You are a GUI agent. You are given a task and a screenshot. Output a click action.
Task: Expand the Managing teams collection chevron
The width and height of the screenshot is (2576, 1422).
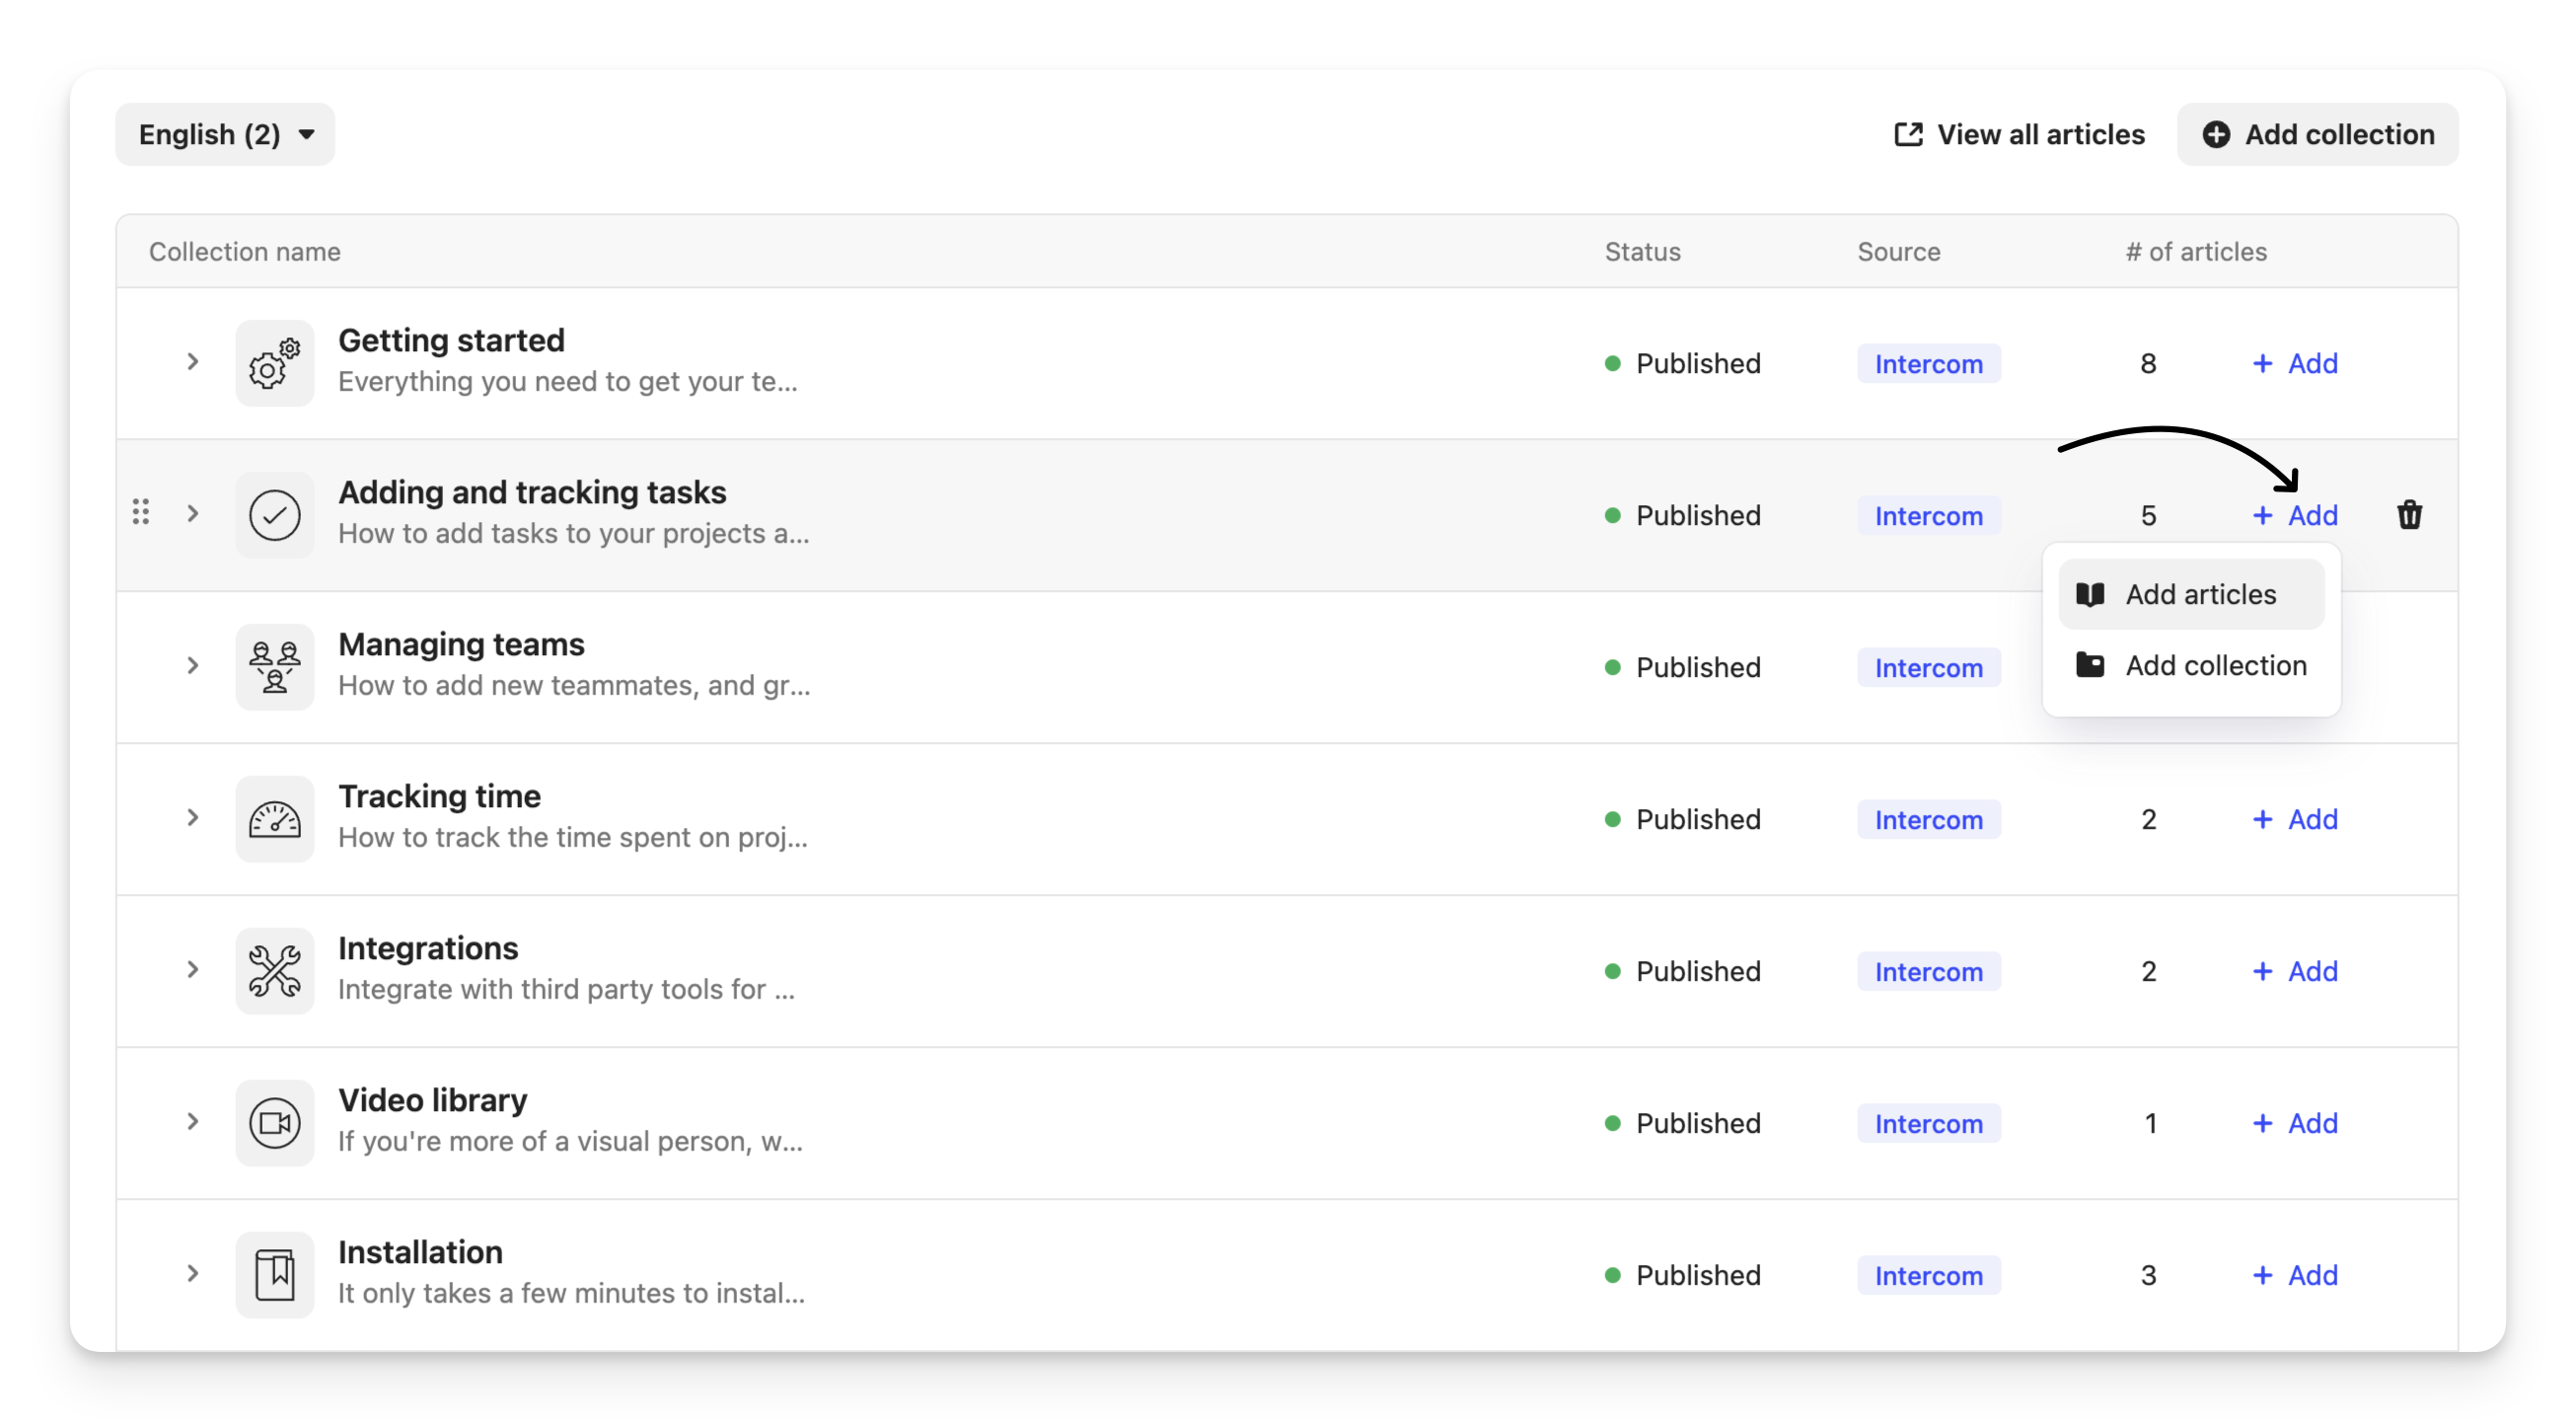pyautogui.click(x=193, y=666)
